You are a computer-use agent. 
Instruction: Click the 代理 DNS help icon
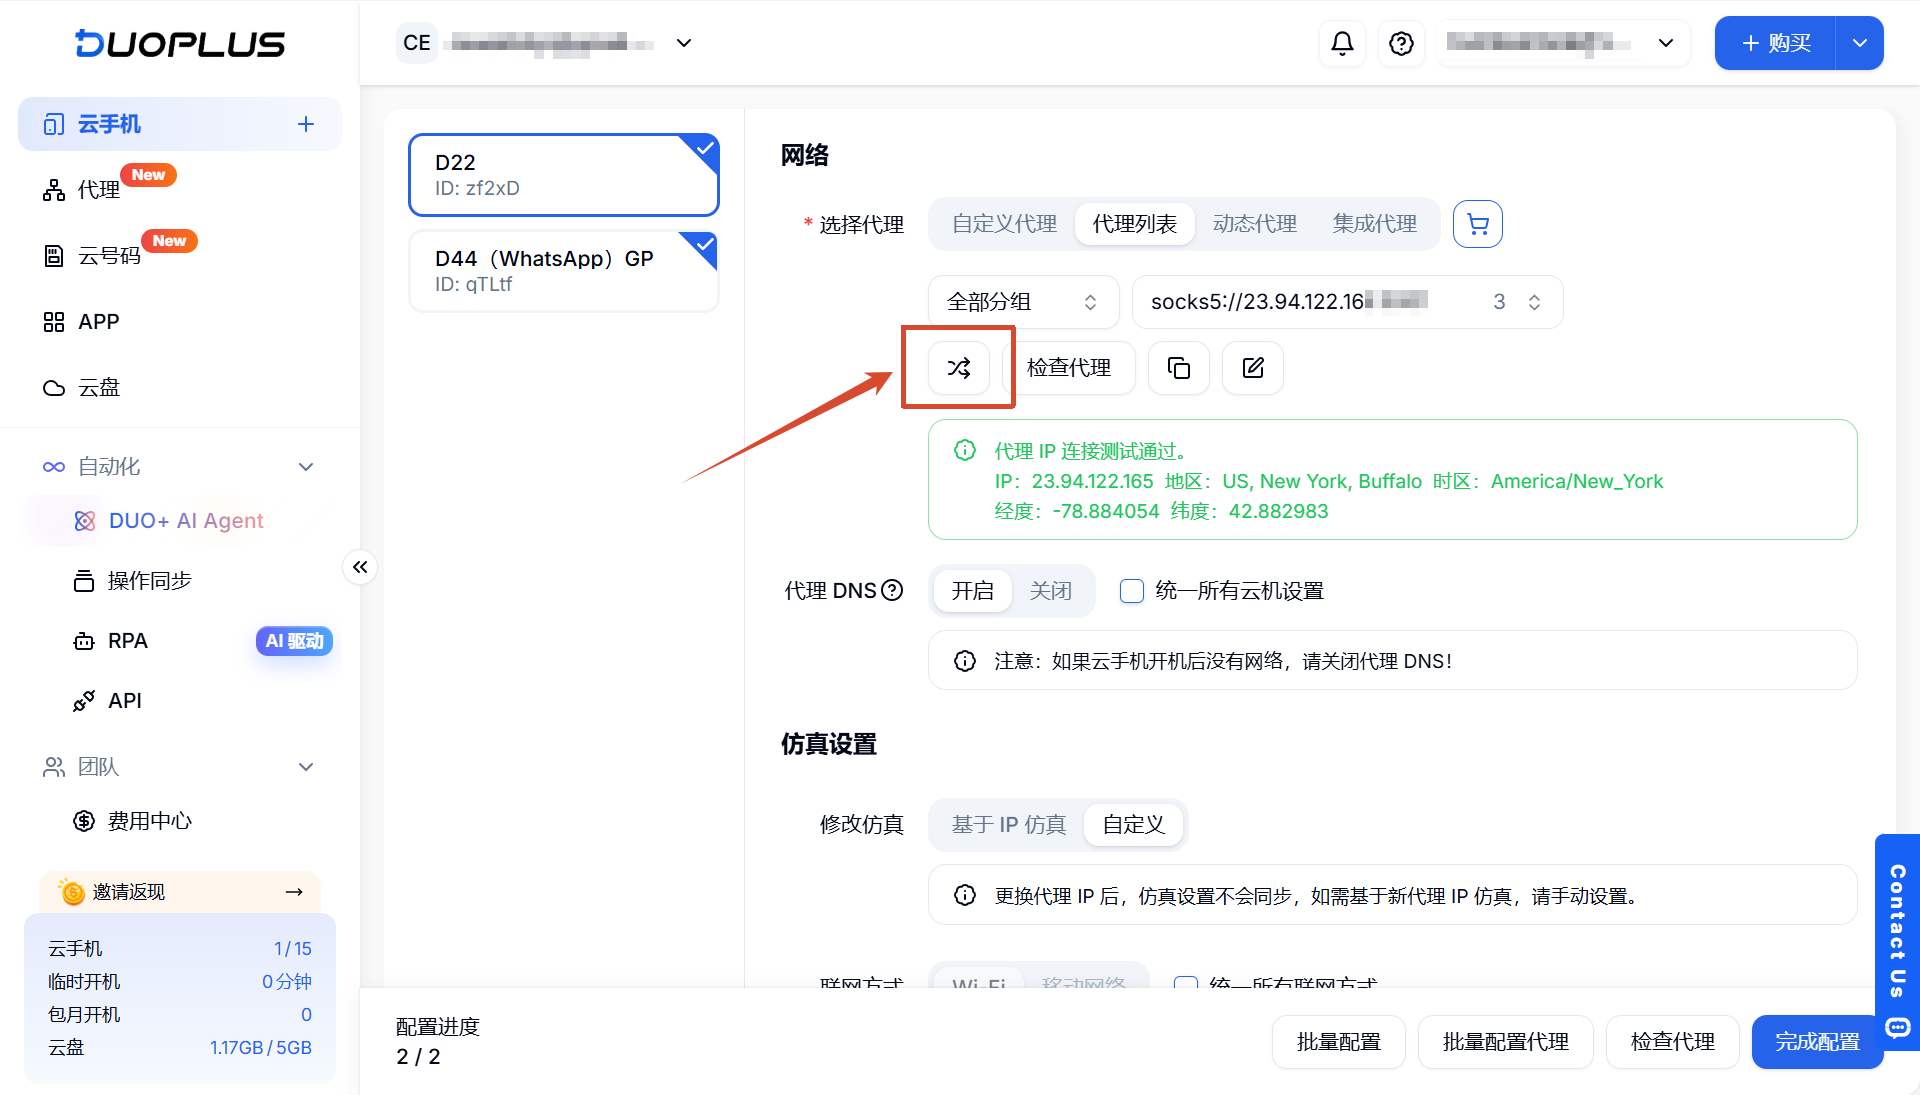coord(892,590)
